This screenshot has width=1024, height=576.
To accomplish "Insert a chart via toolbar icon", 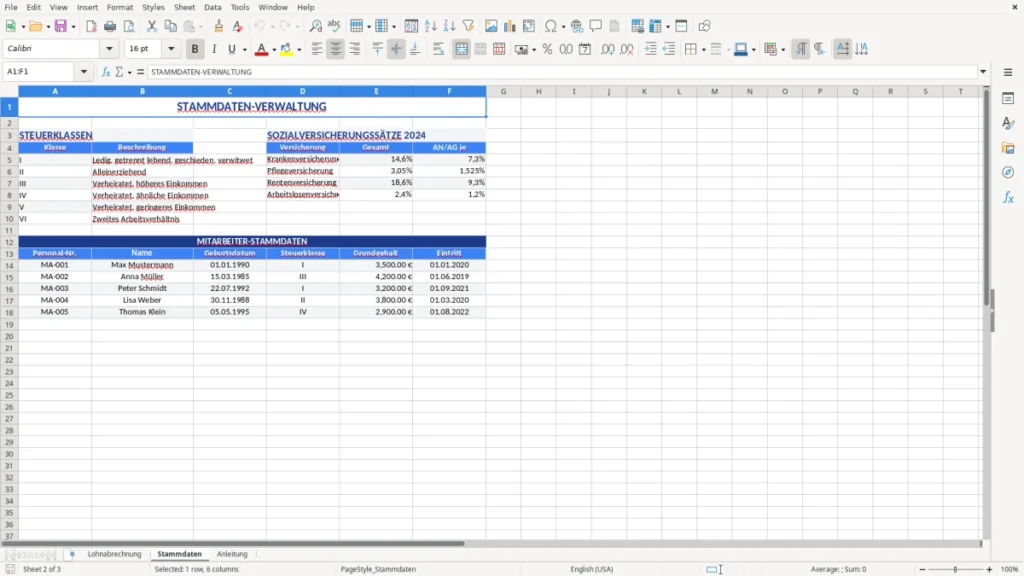I will point(509,26).
